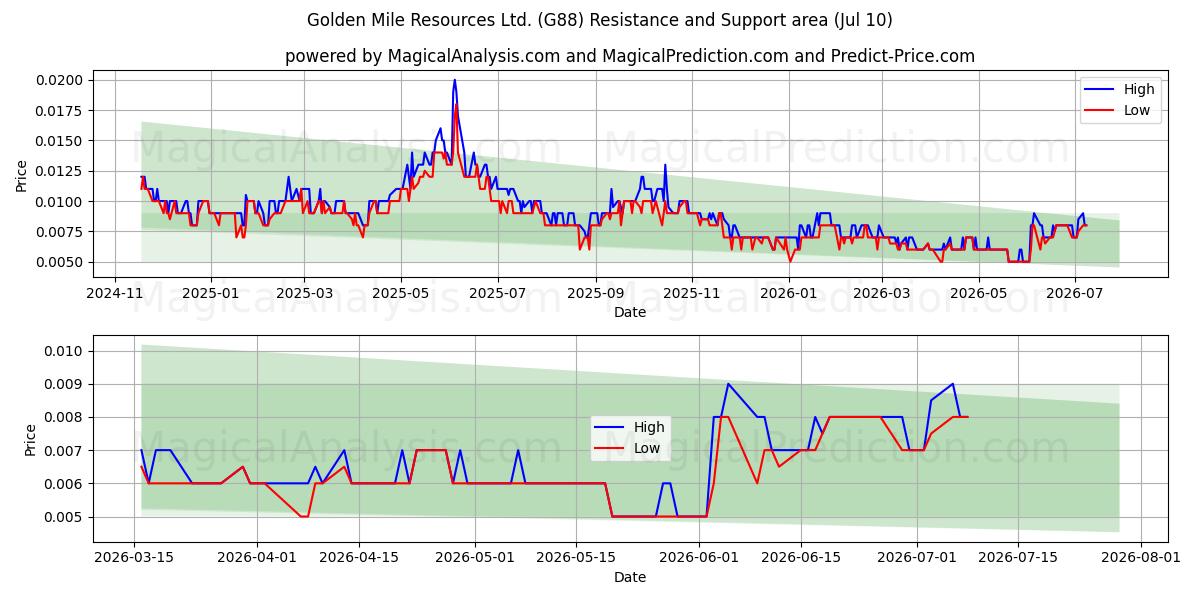Click the 0.0050 y-axis tick label
This screenshot has width=1200, height=600.
tap(62, 262)
